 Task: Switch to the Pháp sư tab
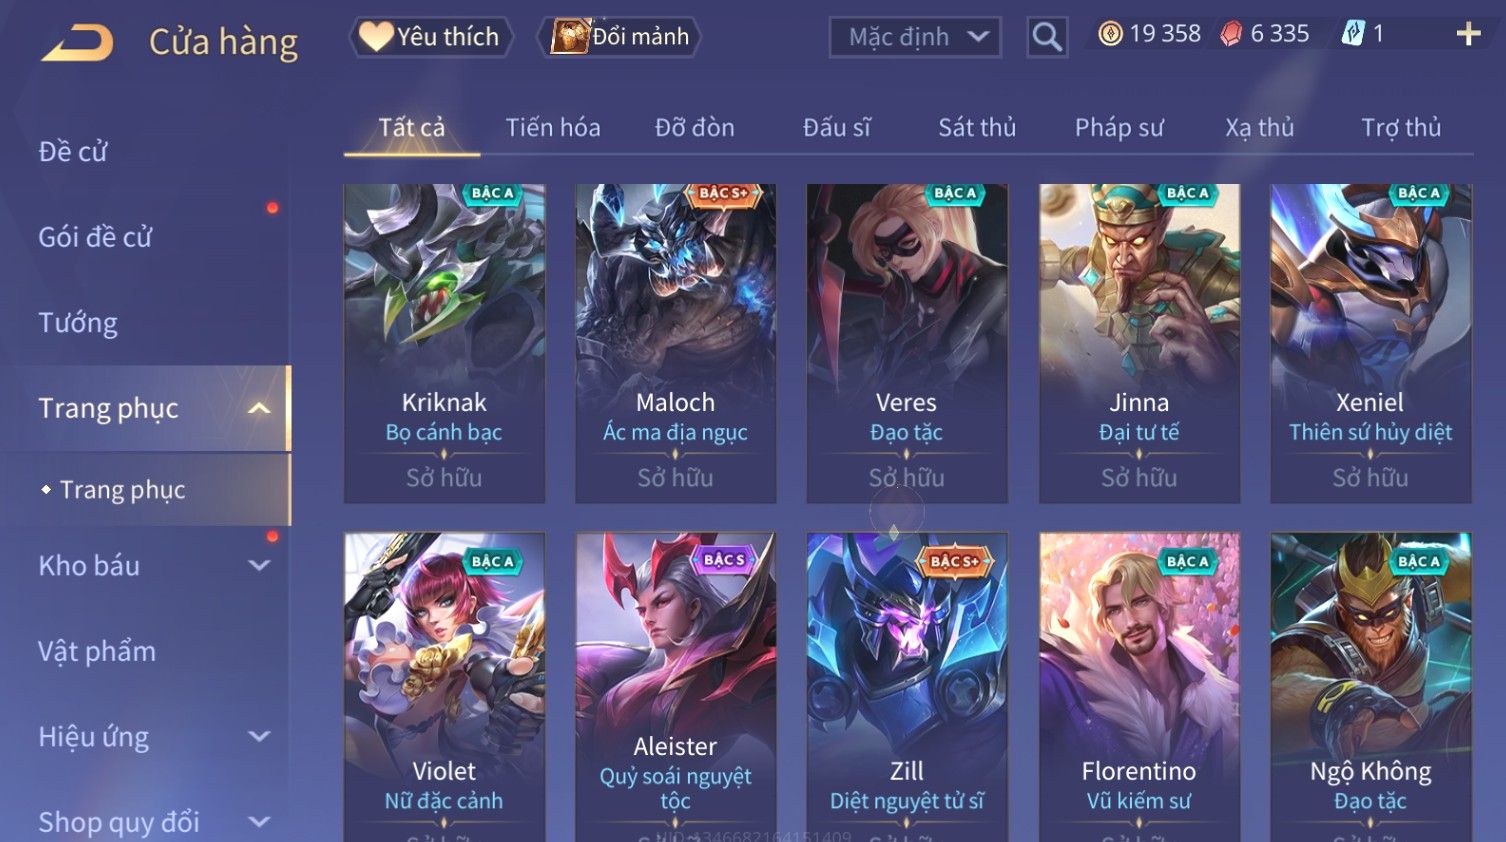point(1119,128)
